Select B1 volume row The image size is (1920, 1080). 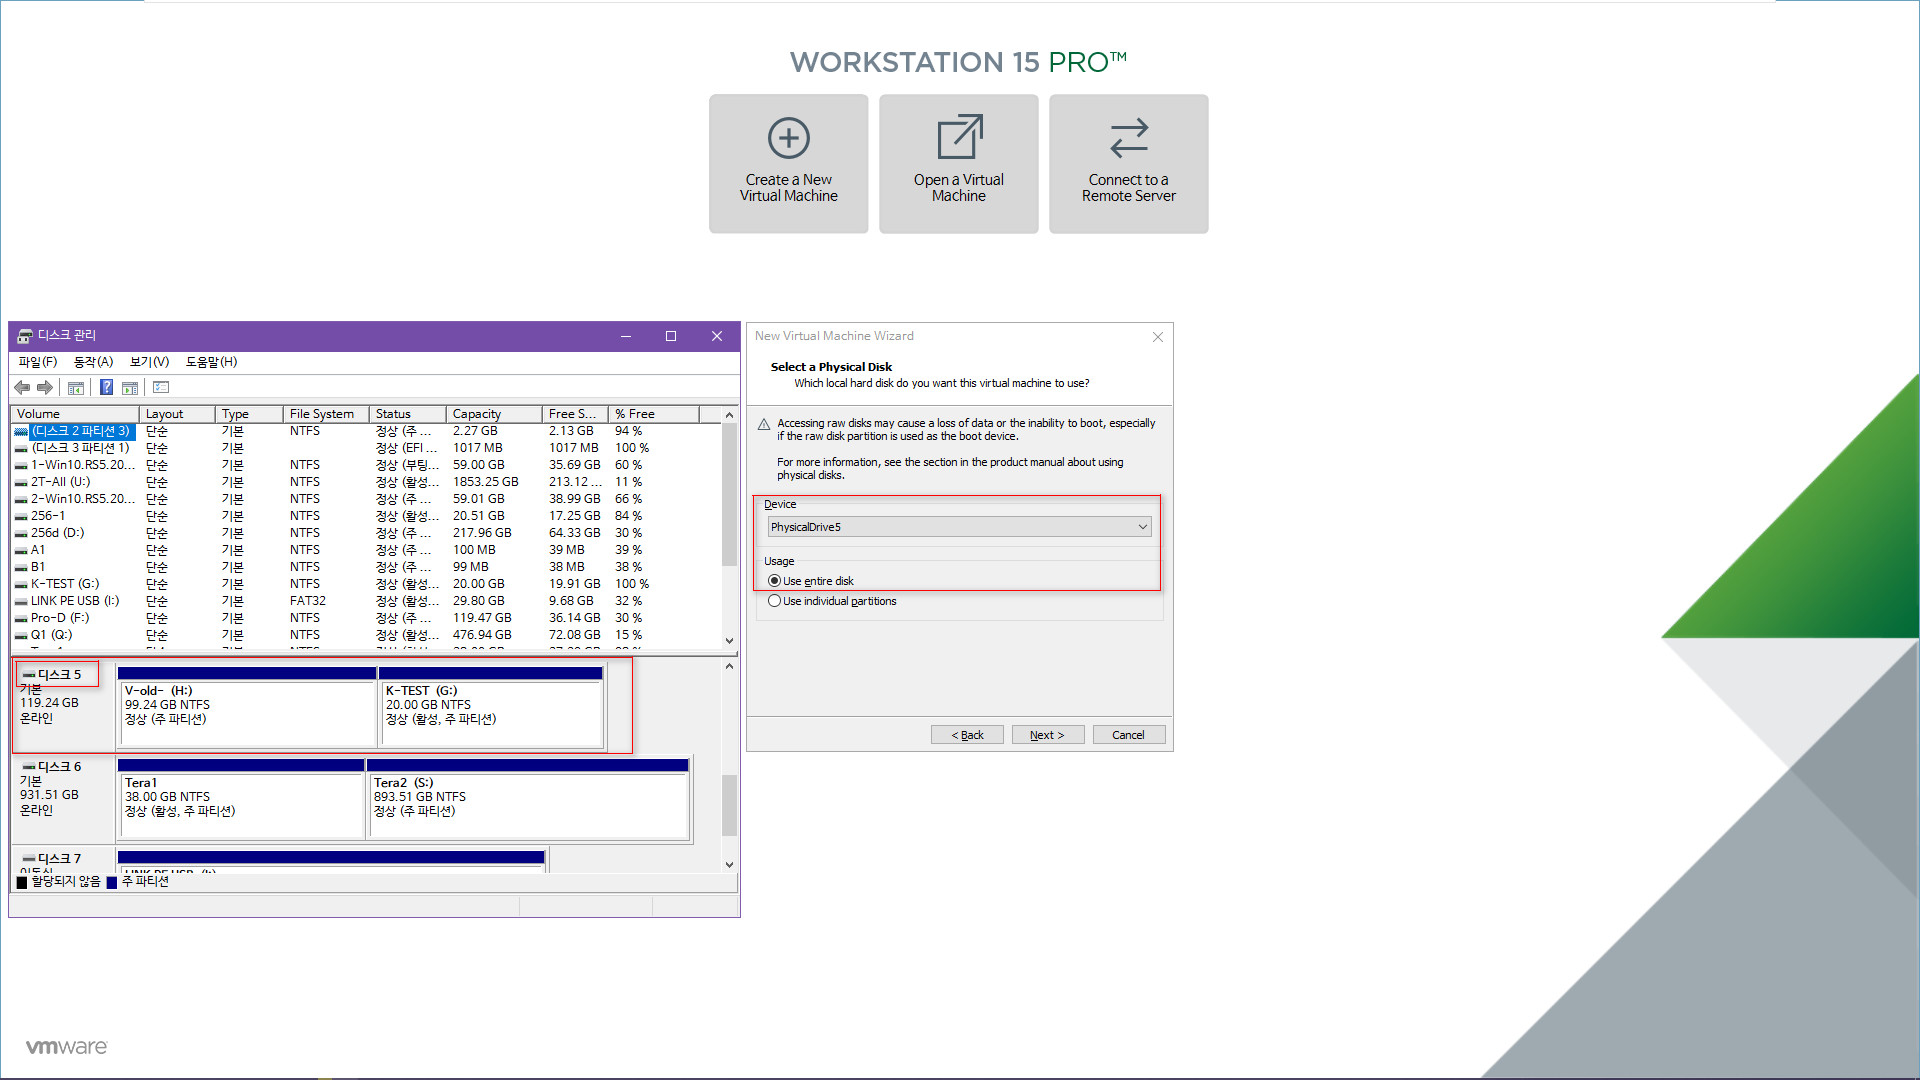tap(365, 567)
